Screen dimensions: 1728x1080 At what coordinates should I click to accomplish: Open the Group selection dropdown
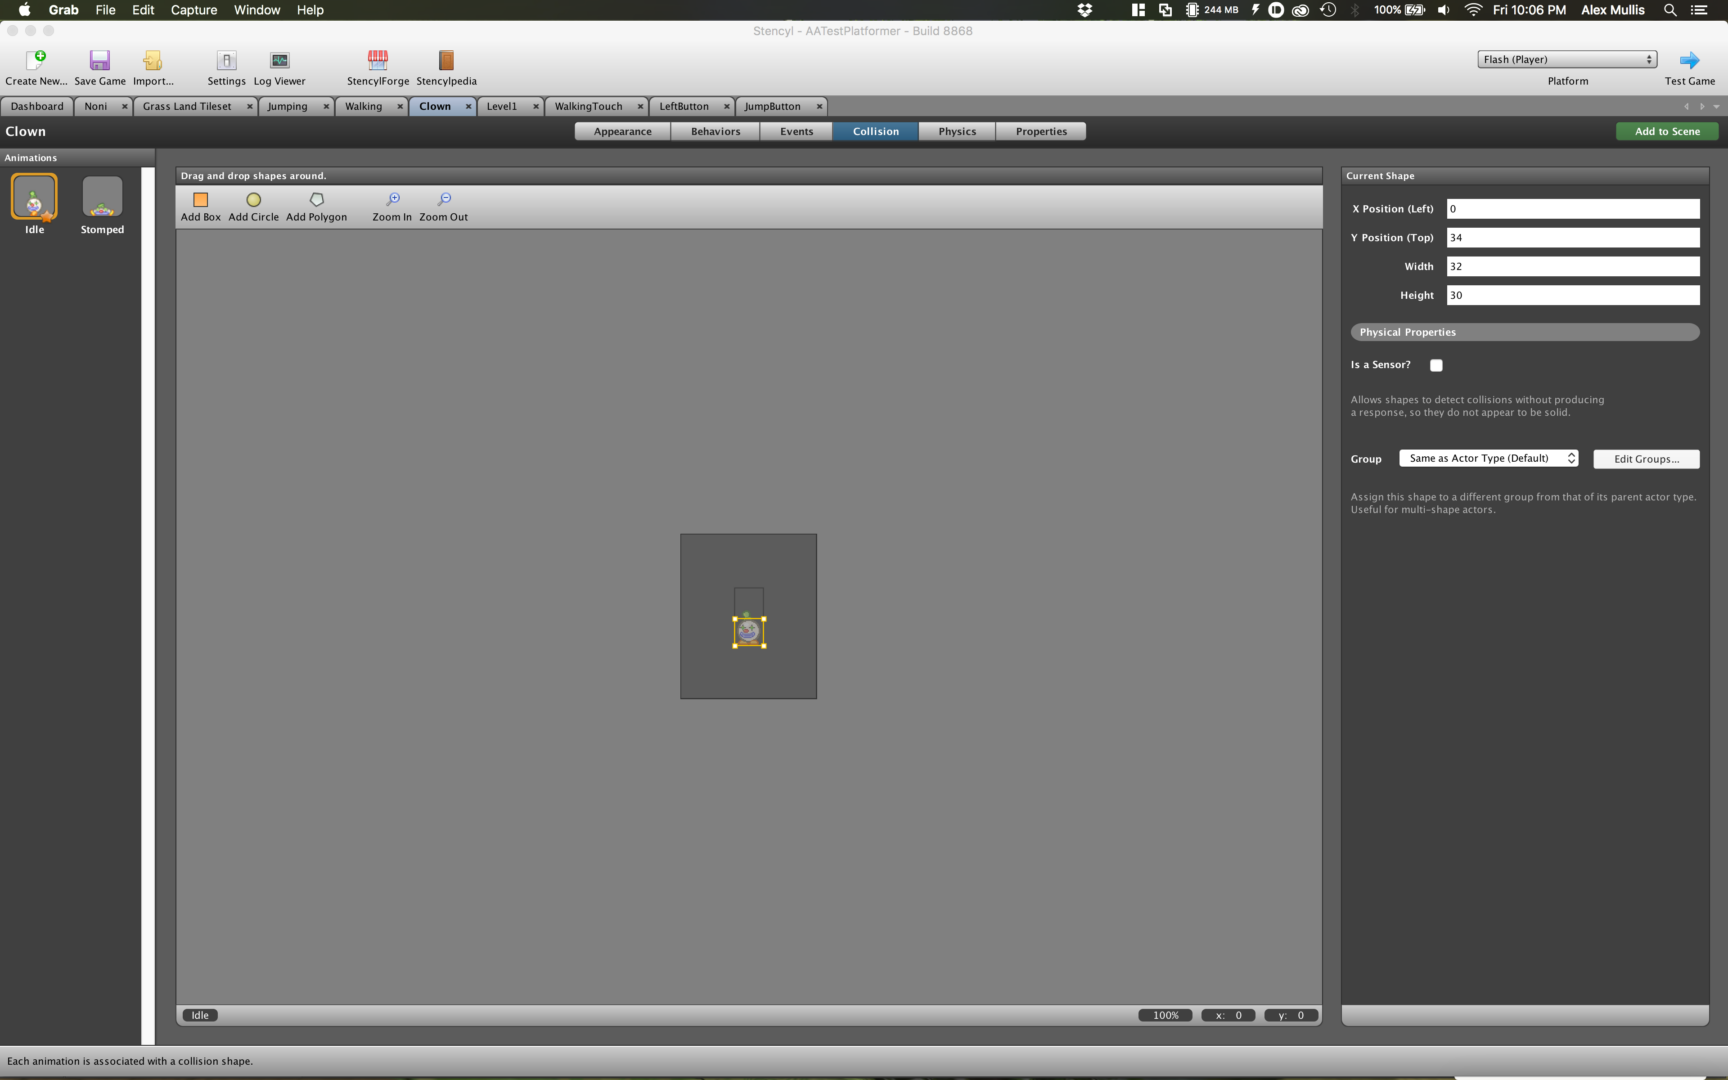tap(1488, 457)
